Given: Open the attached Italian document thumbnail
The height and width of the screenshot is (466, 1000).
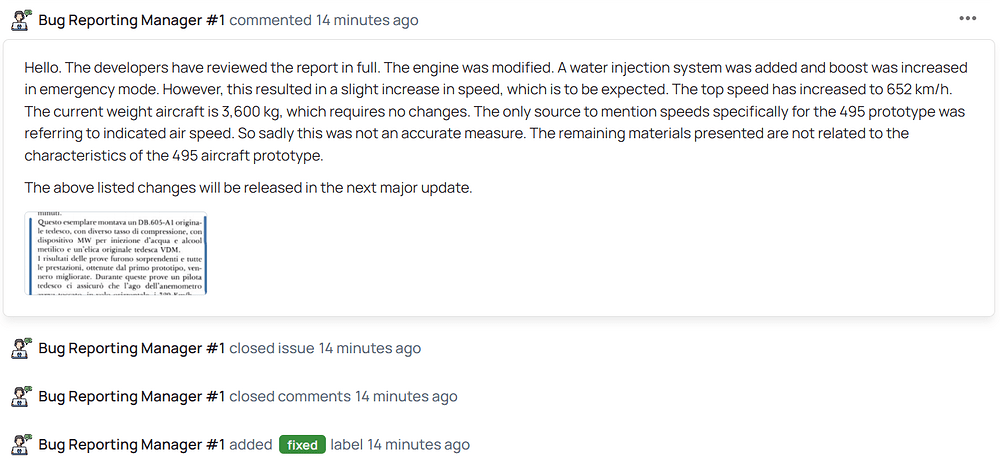Looking at the screenshot, I should tap(115, 253).
